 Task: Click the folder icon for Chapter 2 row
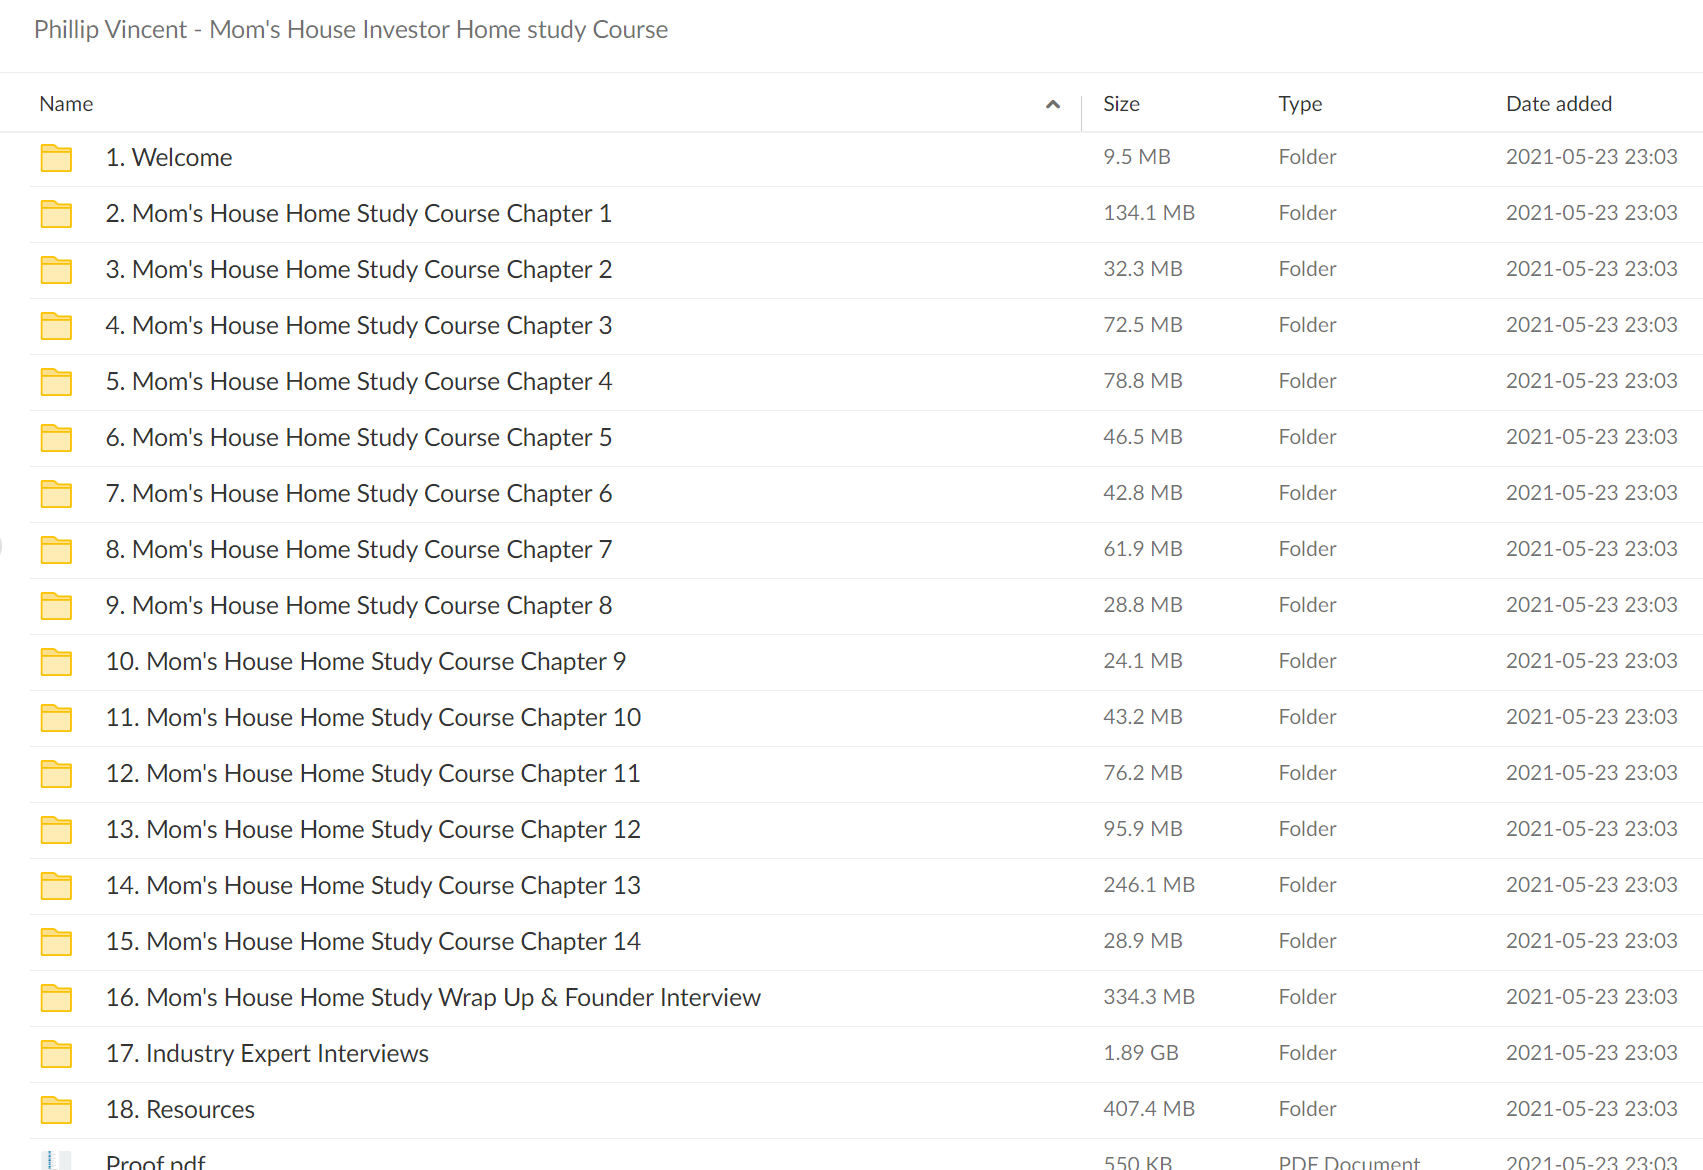pyautogui.click(x=56, y=270)
